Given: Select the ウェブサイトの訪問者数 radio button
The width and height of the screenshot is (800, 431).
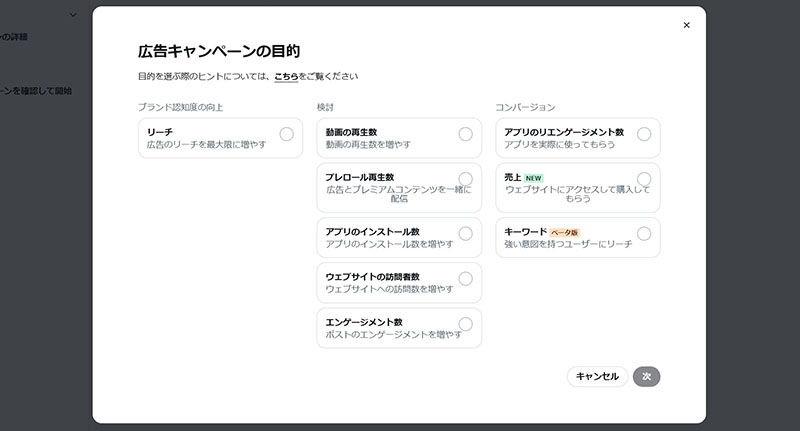Looking at the screenshot, I should (x=465, y=279).
